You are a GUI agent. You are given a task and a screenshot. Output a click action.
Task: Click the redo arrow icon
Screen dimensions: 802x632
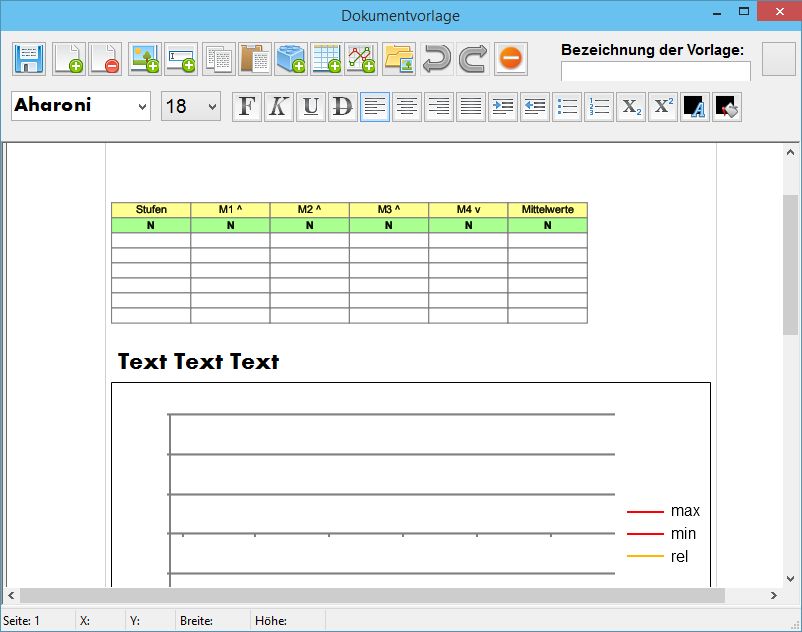coord(473,59)
